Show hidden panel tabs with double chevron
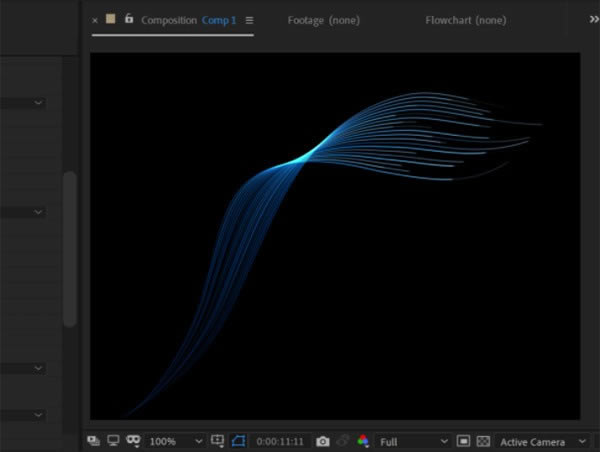Viewport: 600px width, 452px height. (594, 19)
